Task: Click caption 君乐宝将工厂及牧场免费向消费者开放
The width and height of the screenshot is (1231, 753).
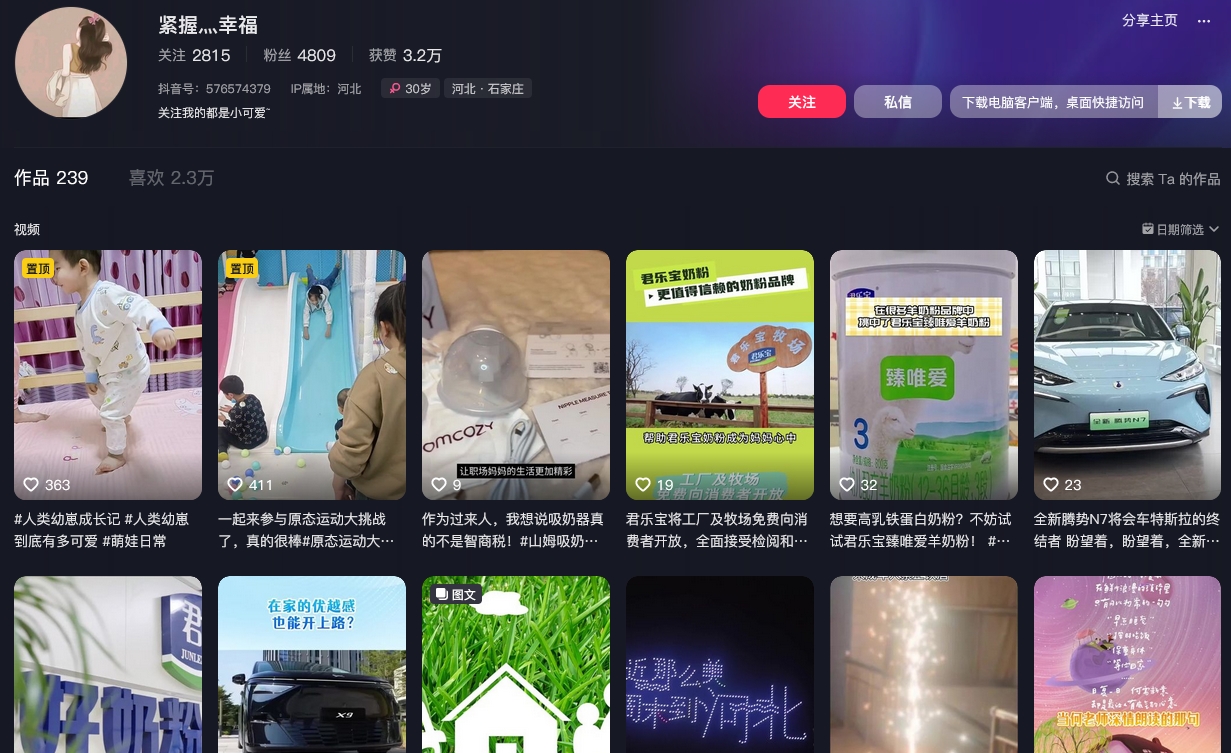Action: 716,530
